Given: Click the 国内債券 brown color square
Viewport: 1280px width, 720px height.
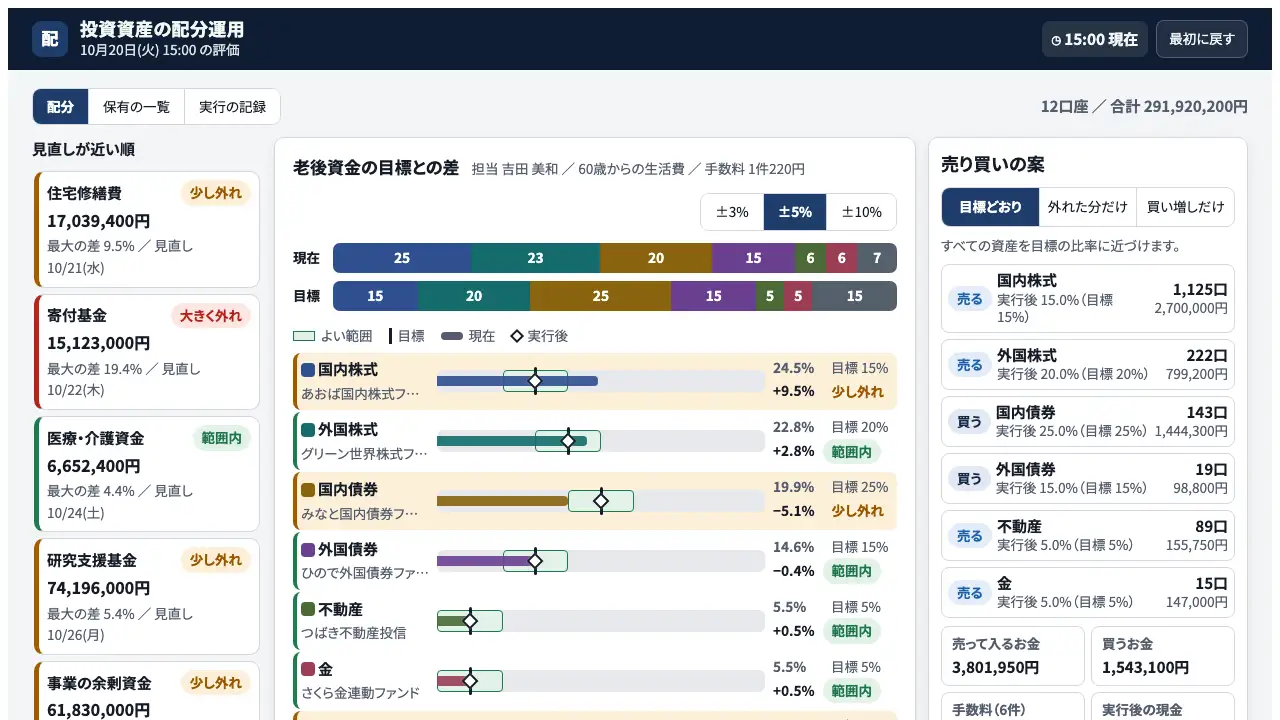Looking at the screenshot, I should 308,490.
